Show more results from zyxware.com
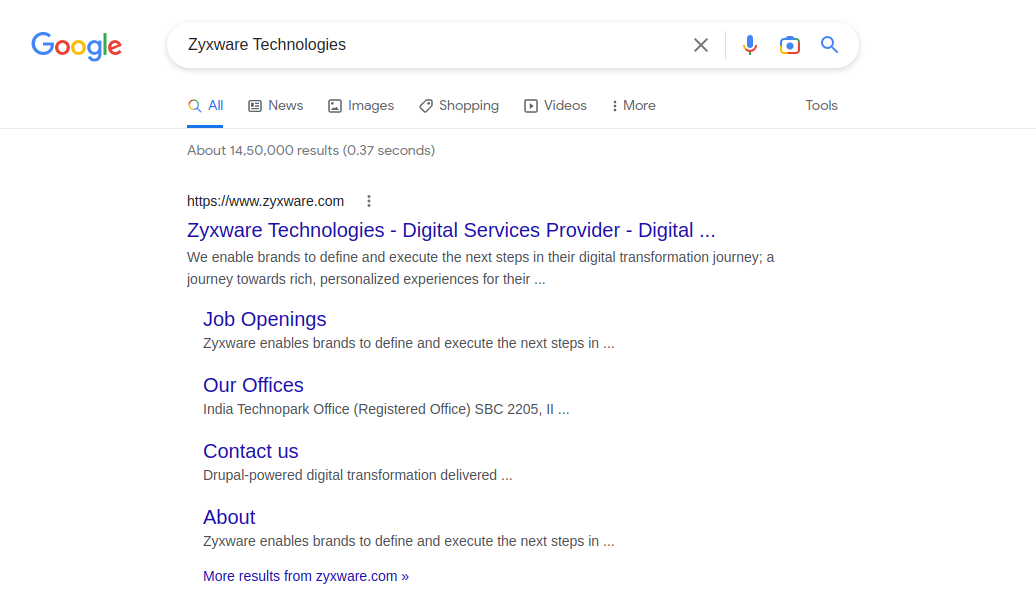 (x=305, y=576)
